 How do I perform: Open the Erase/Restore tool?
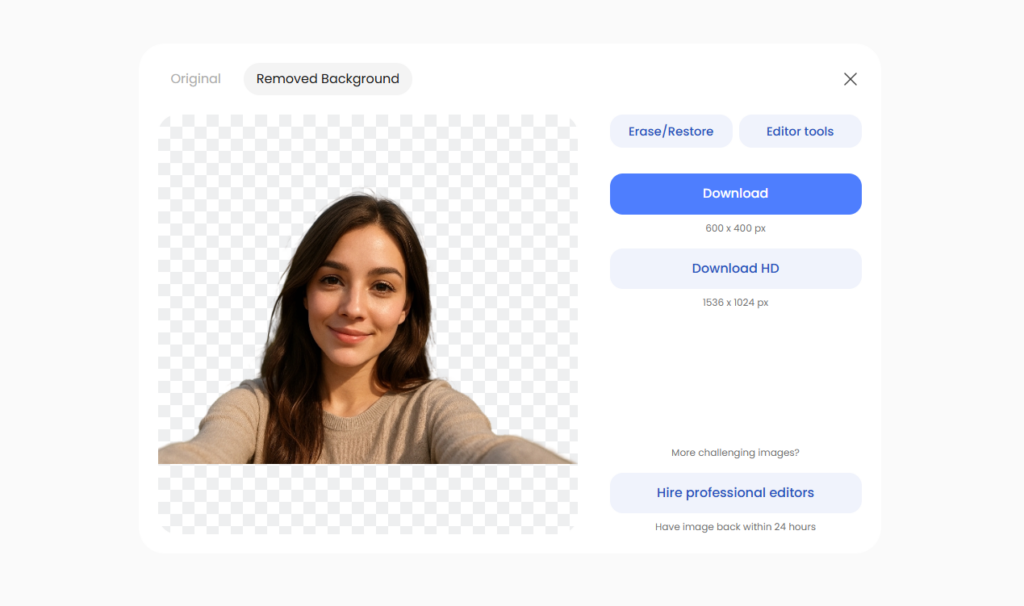point(671,131)
